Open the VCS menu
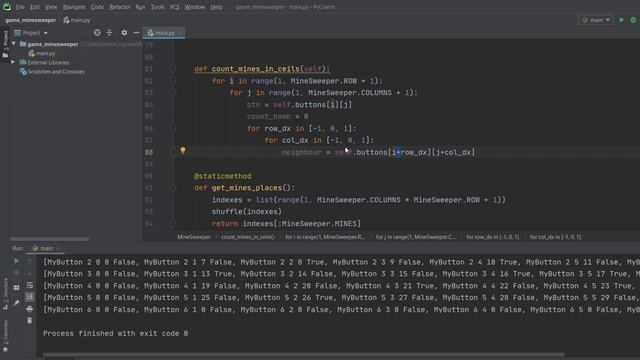Viewport: 640px width, 360px height. point(174,7)
